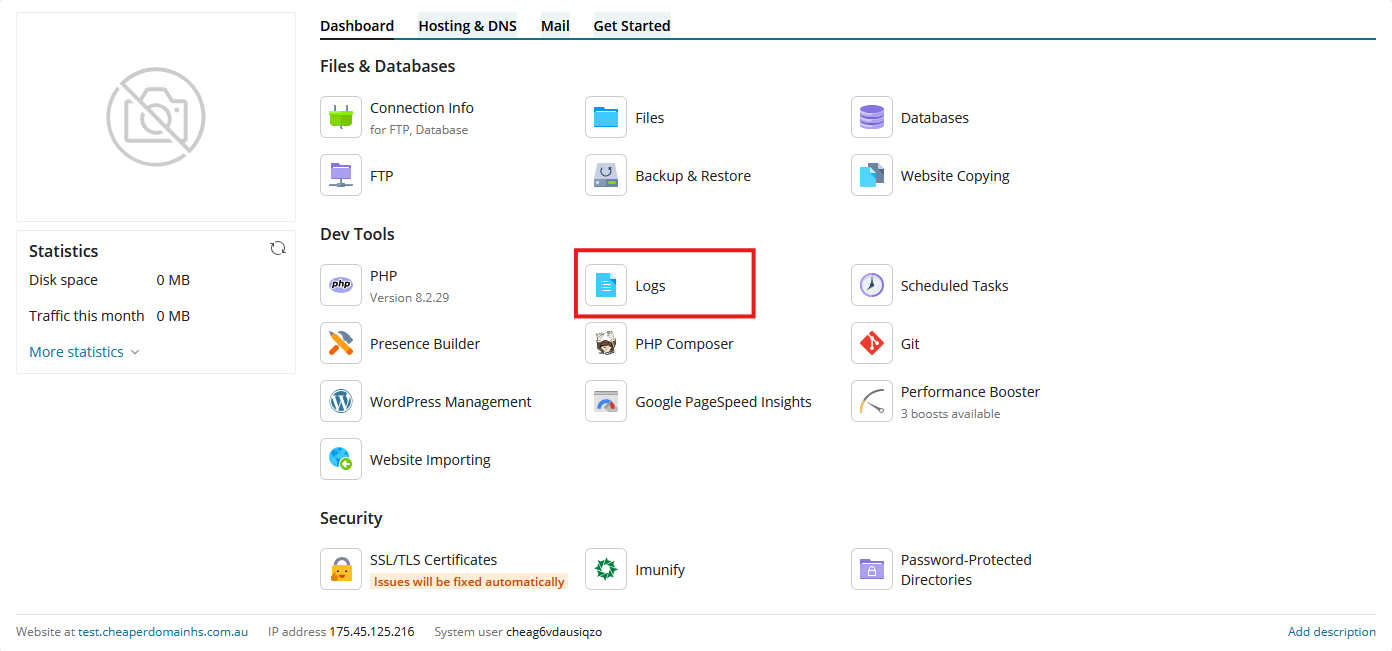The image size is (1392, 651).
Task: Refresh the Statistics panel
Action: [278, 249]
